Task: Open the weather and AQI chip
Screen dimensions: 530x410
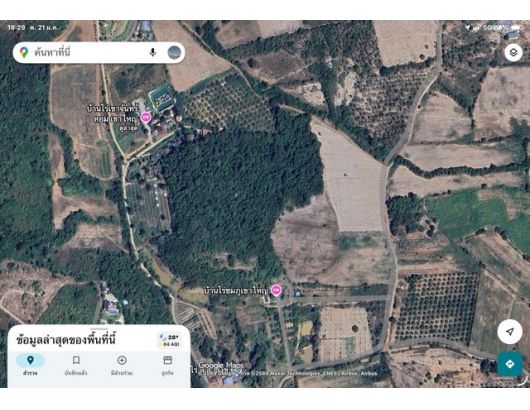Action: (x=170, y=341)
